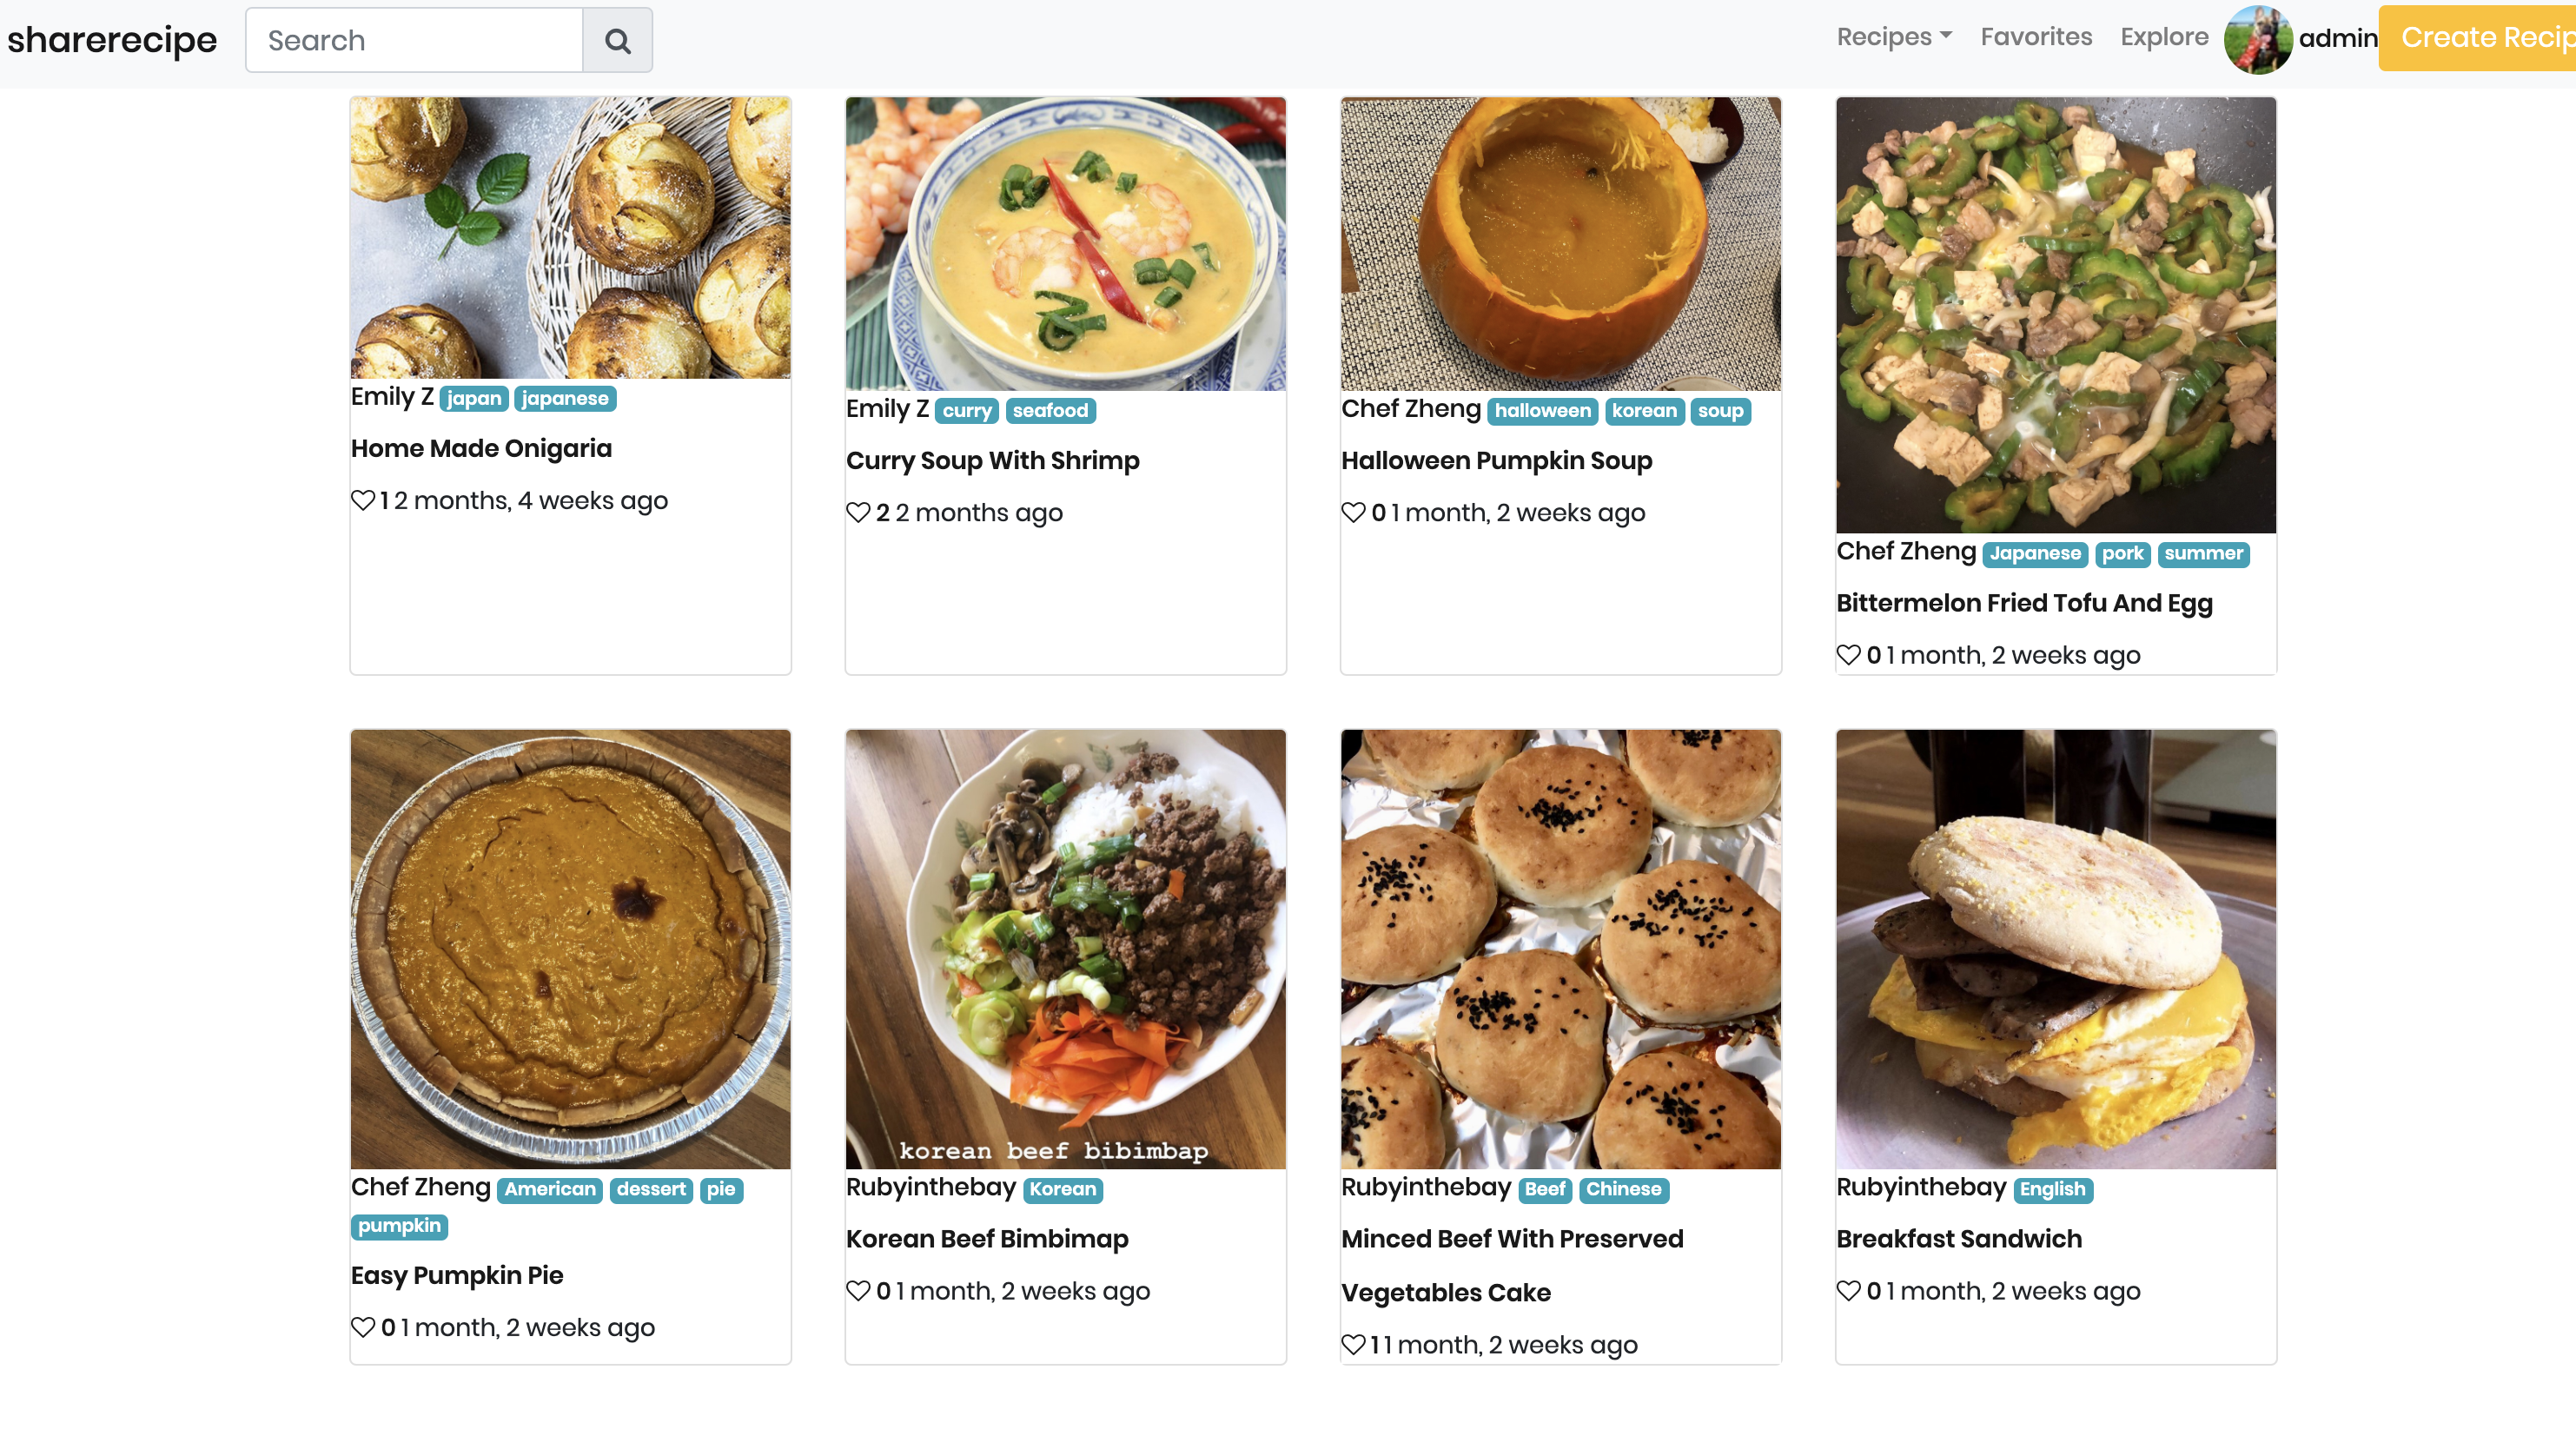This screenshot has height=1436, width=2576.
Task: Click the Breakfast Sandwich heart icon
Action: click(1847, 1291)
